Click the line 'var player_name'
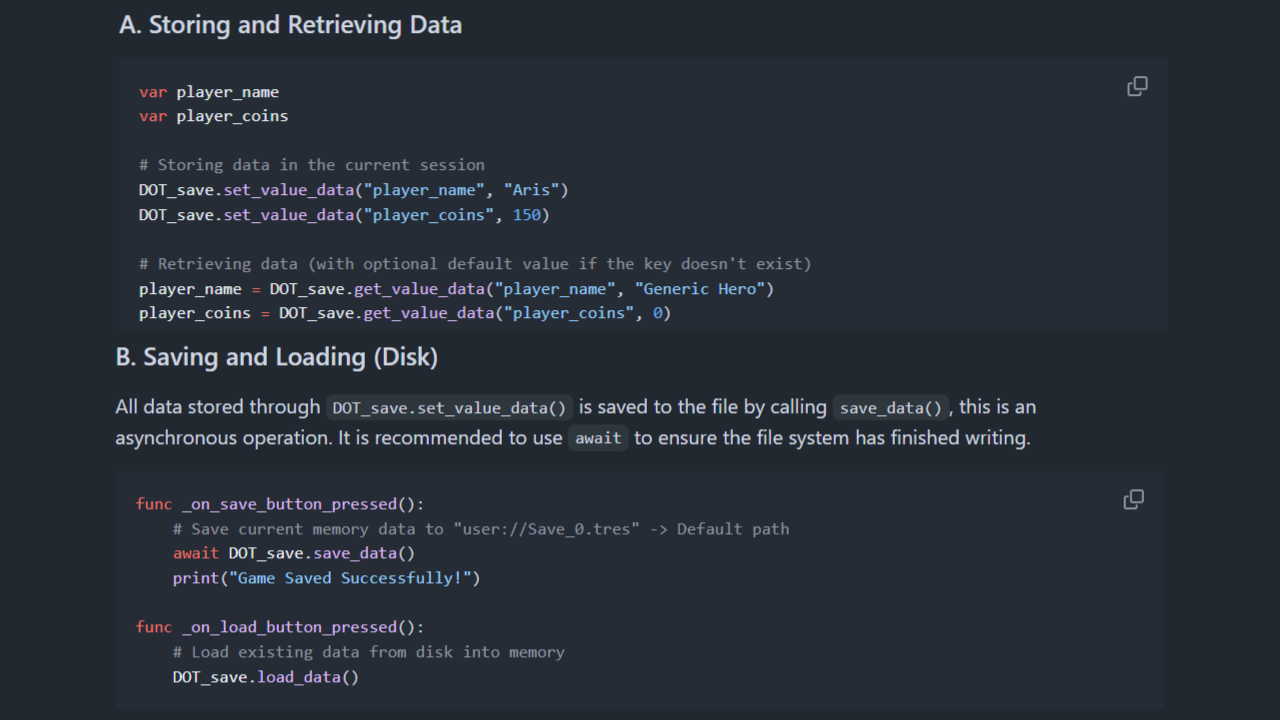Image resolution: width=1280 pixels, height=720 pixels. 209,92
